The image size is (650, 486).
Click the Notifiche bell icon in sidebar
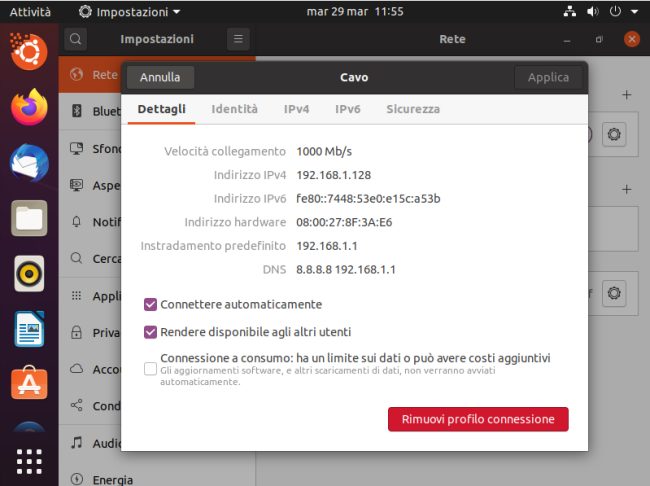[77, 221]
